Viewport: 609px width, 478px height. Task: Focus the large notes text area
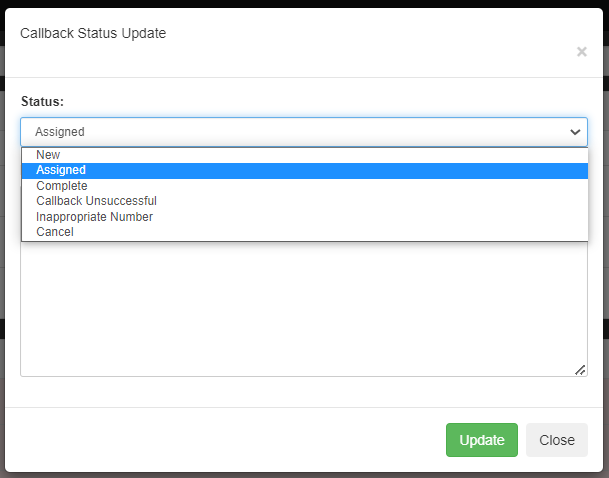click(x=304, y=309)
